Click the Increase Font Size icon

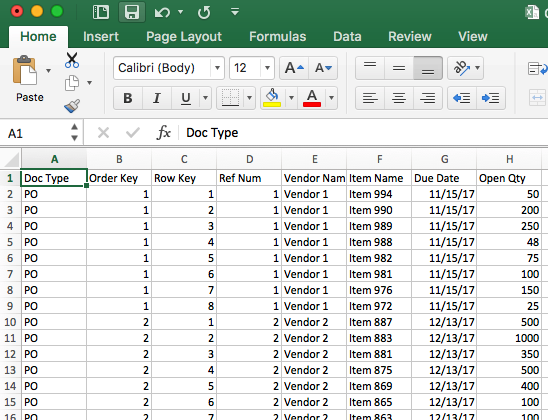pyautogui.click(x=294, y=68)
